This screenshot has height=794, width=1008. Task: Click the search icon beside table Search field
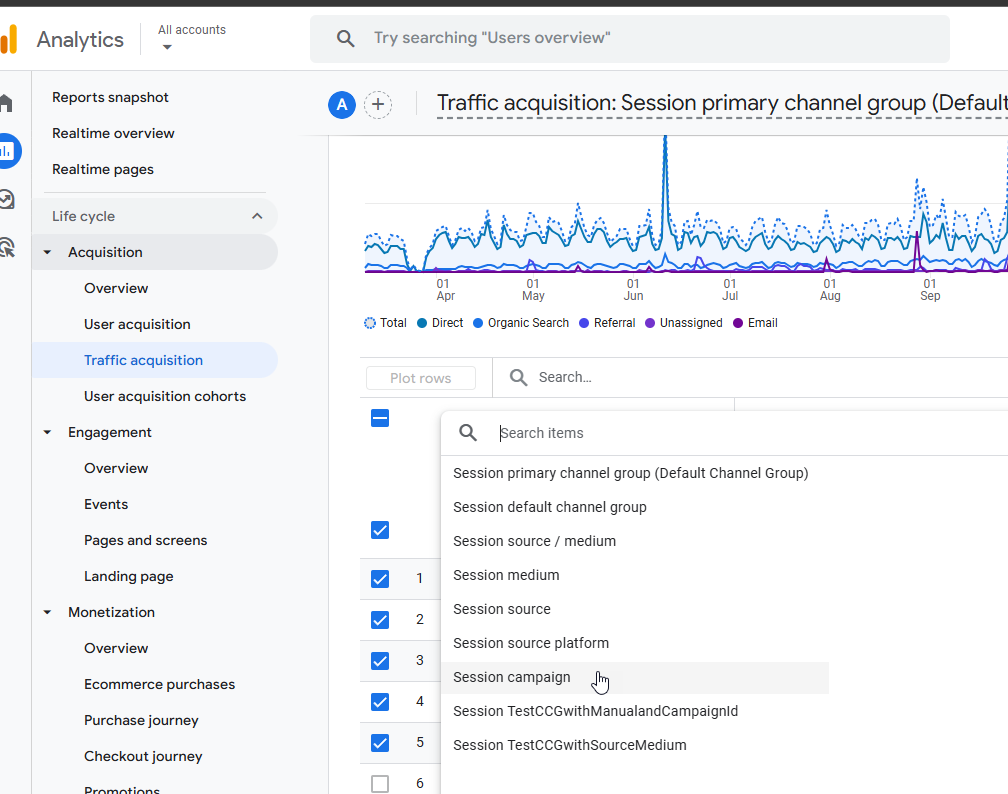coord(518,377)
